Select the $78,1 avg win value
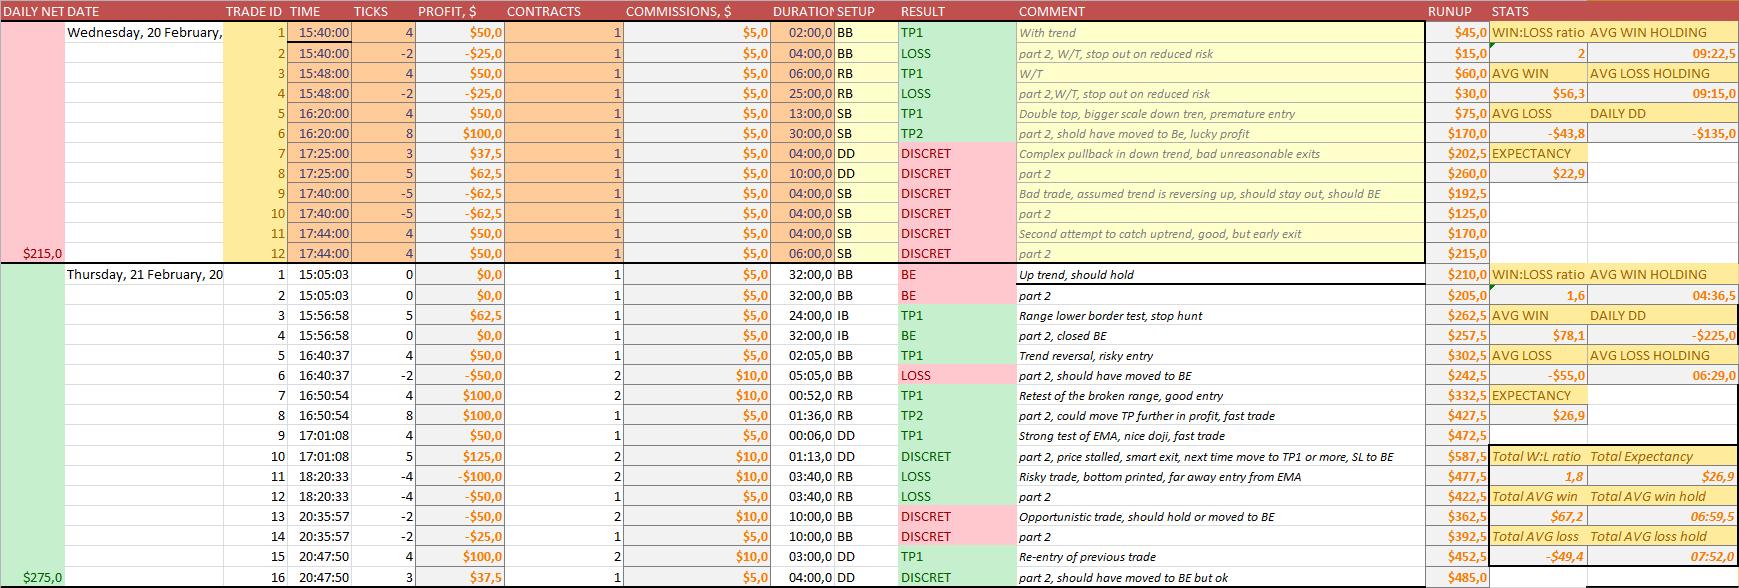 [1538, 335]
